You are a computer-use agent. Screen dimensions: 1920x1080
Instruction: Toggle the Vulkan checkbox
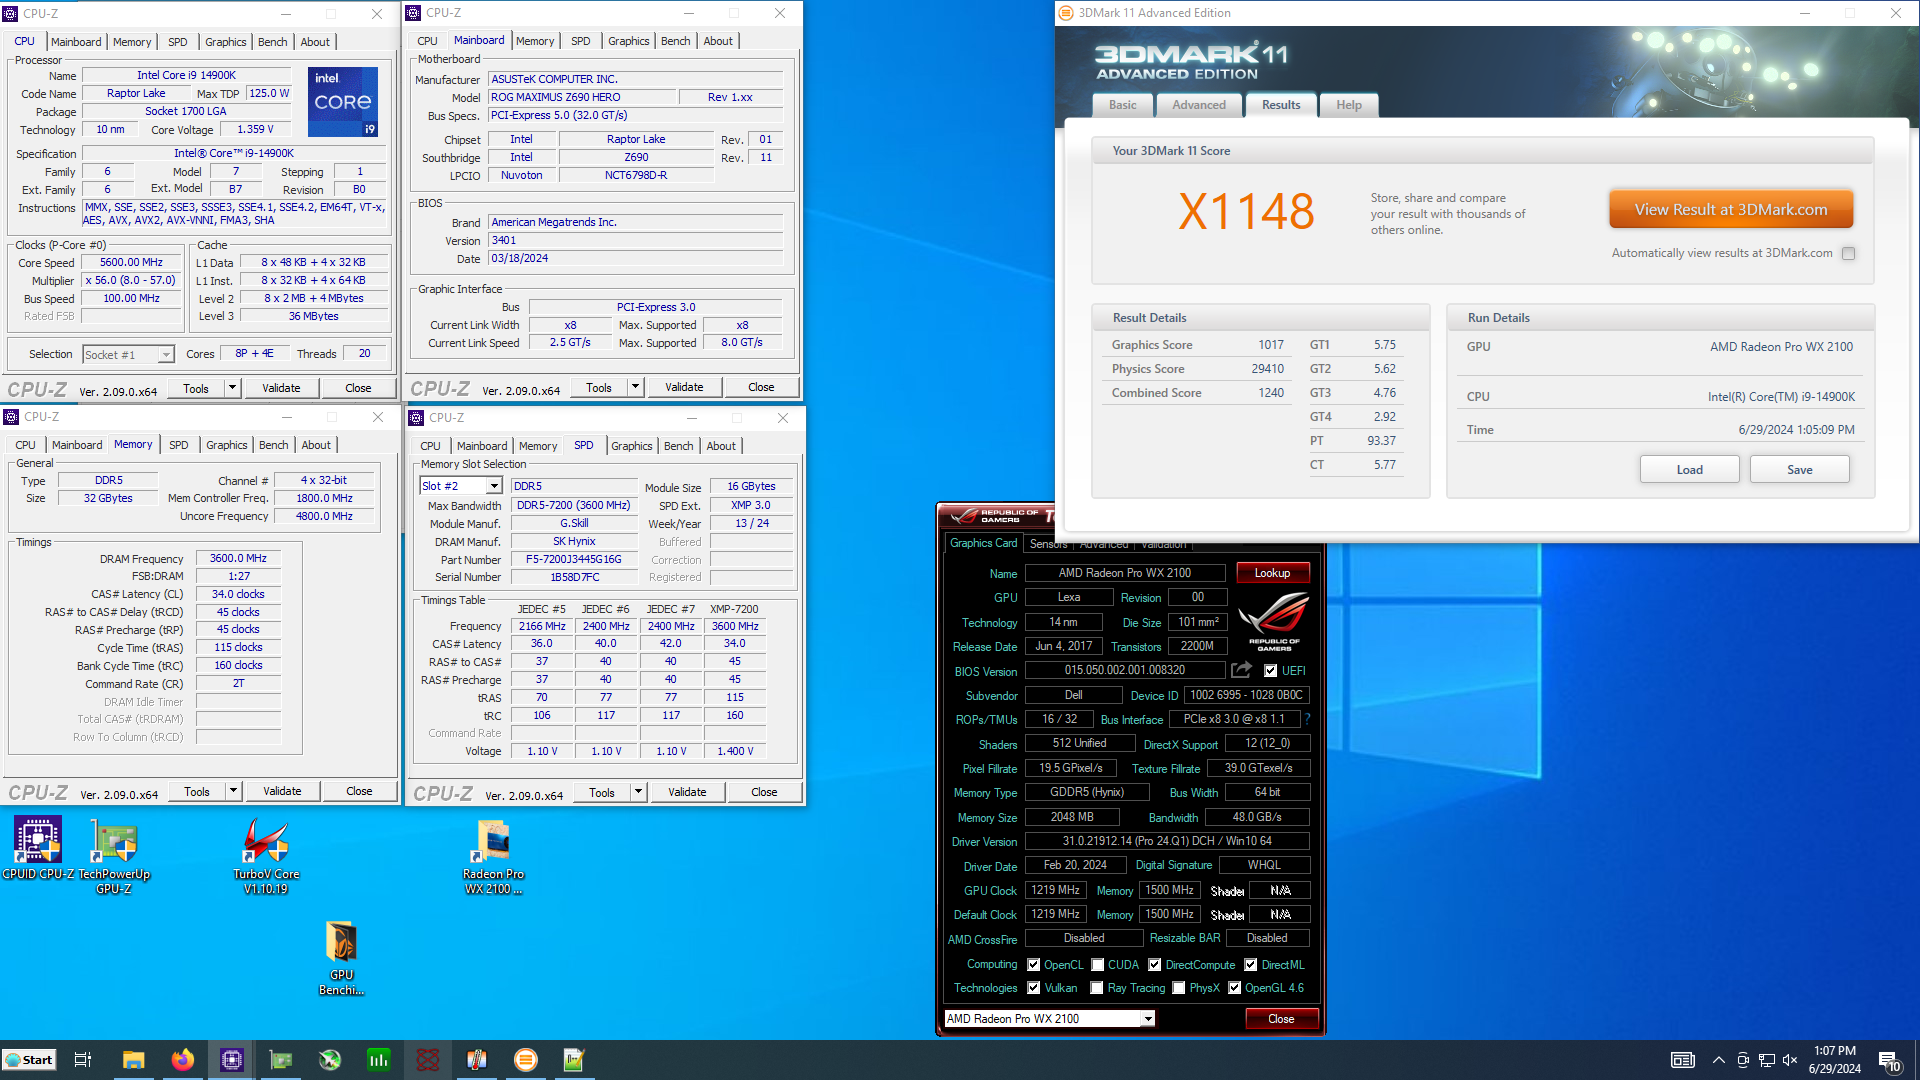pyautogui.click(x=1034, y=988)
